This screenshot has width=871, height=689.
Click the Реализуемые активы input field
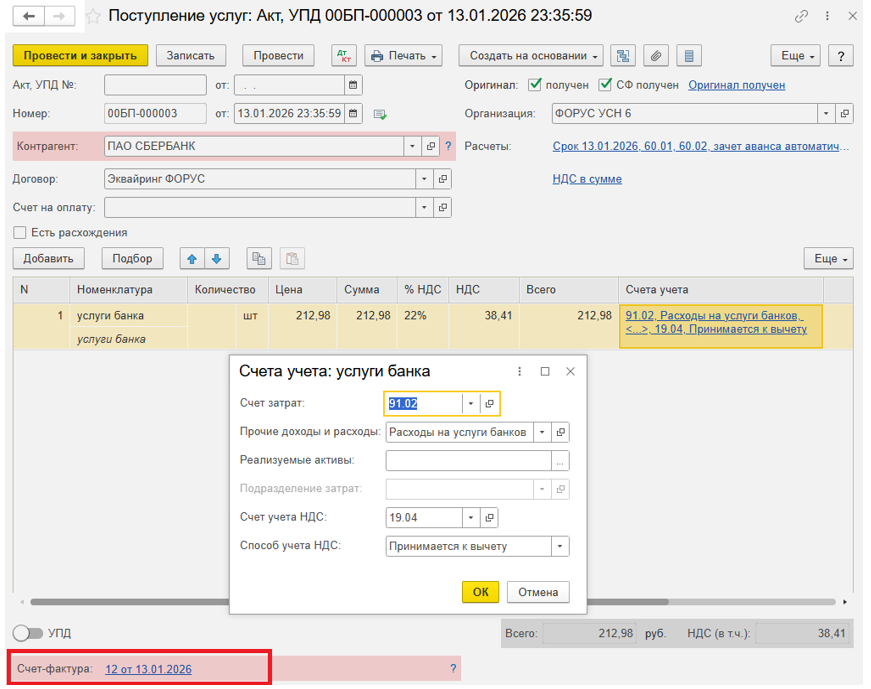point(469,461)
